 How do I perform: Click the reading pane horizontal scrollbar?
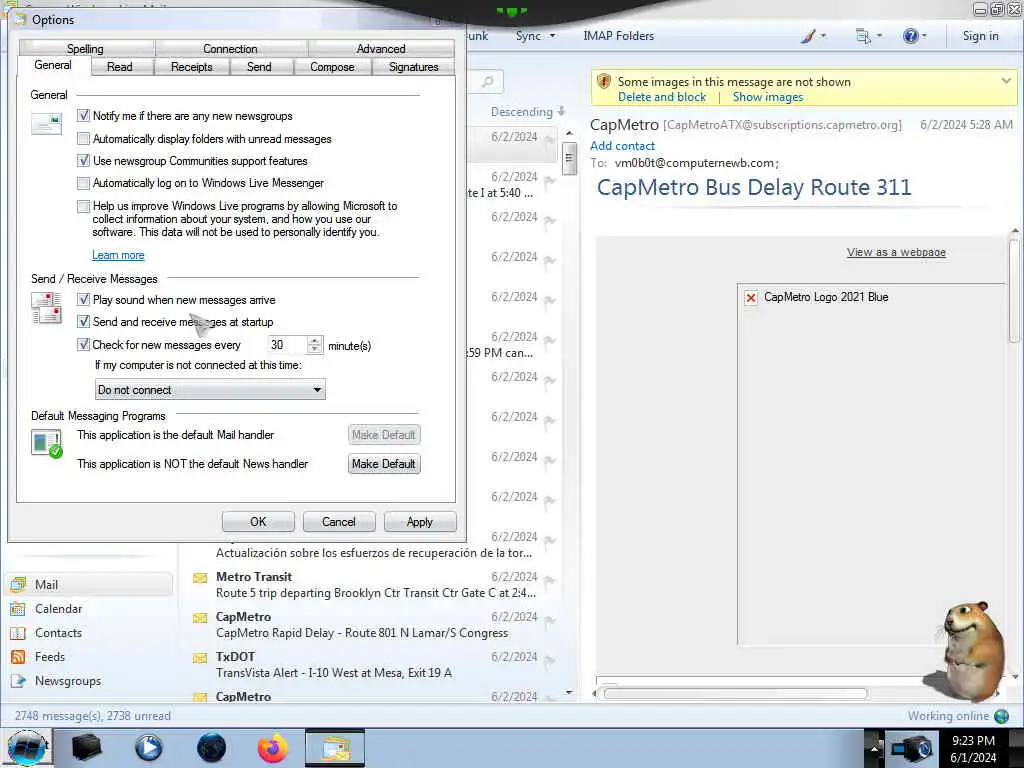coord(735,694)
